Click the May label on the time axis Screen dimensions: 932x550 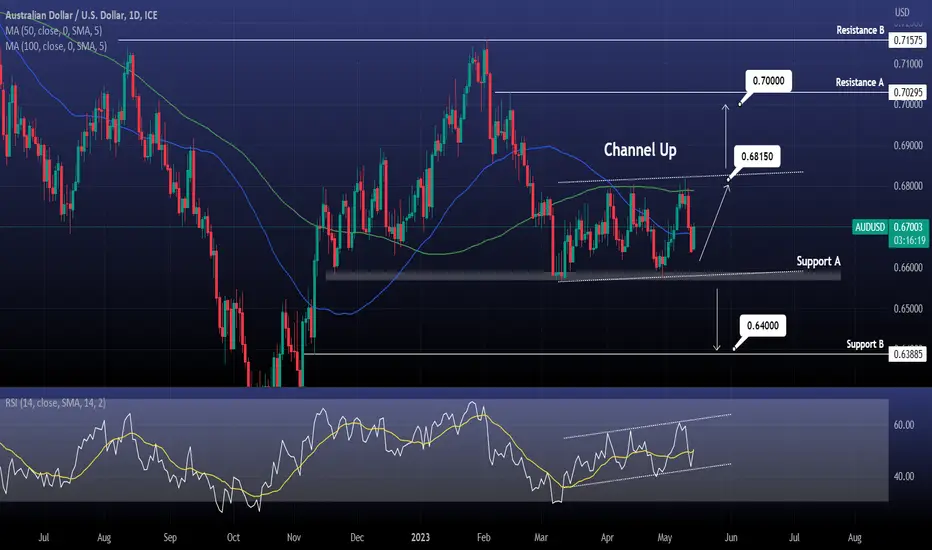pyautogui.click(x=665, y=538)
